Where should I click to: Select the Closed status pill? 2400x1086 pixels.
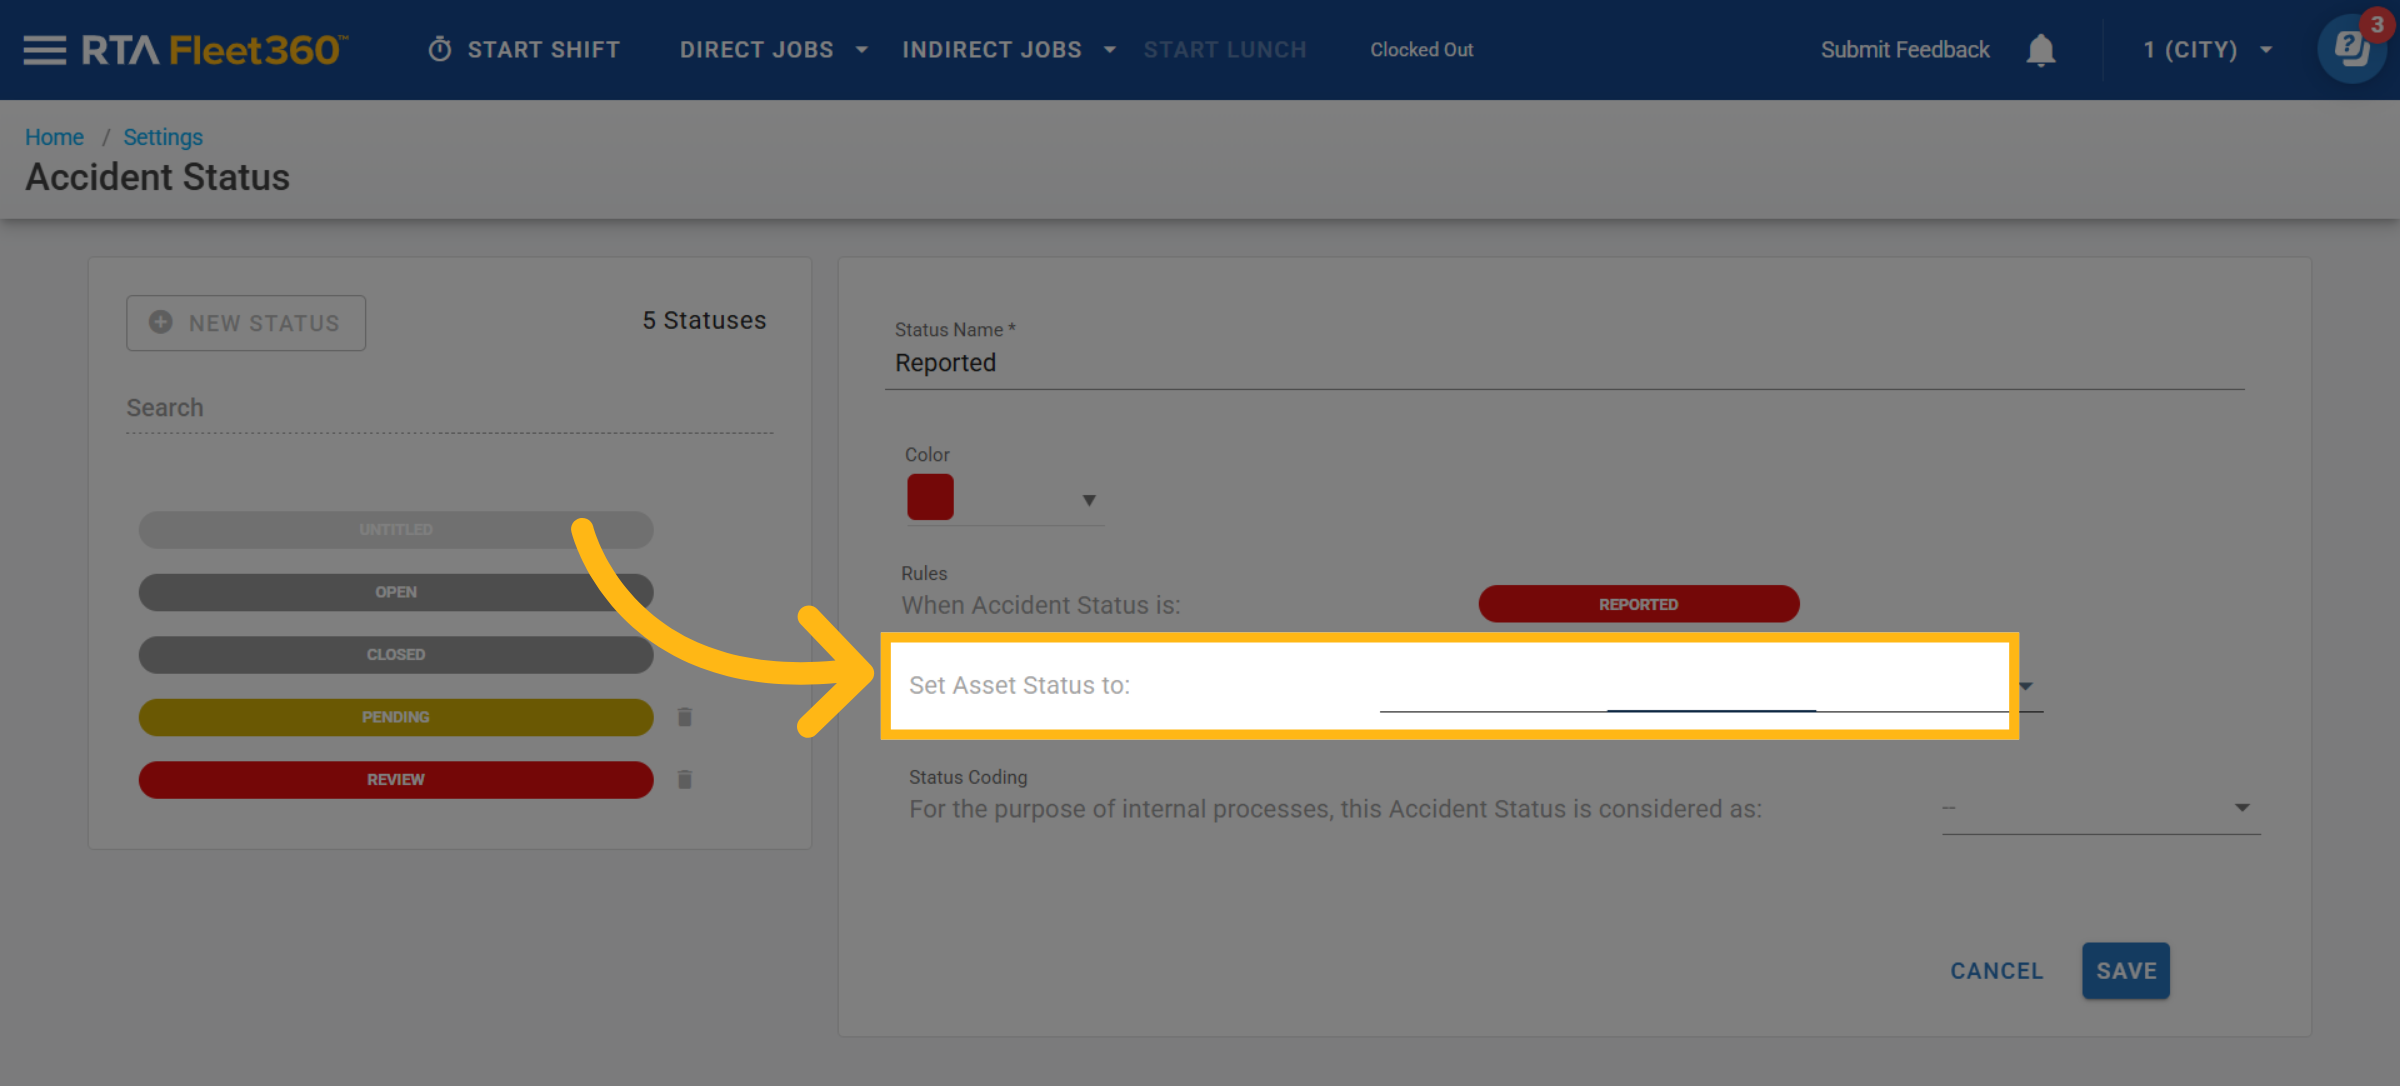coord(396,654)
